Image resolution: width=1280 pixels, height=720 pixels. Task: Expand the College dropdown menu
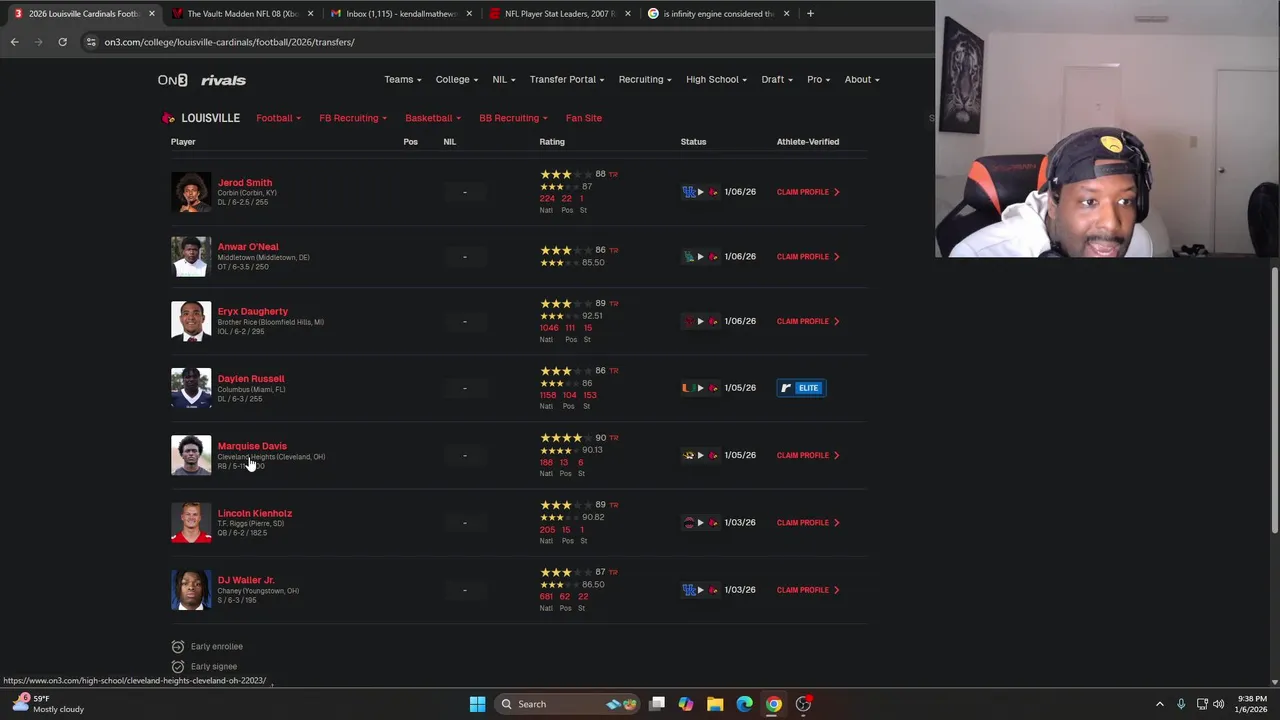pyautogui.click(x=456, y=80)
